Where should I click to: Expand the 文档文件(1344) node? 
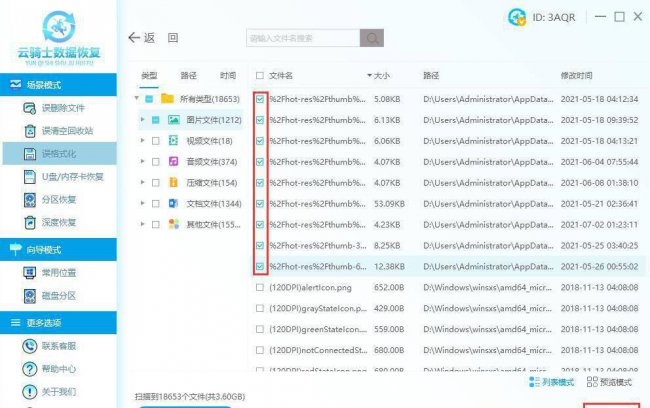(142, 203)
